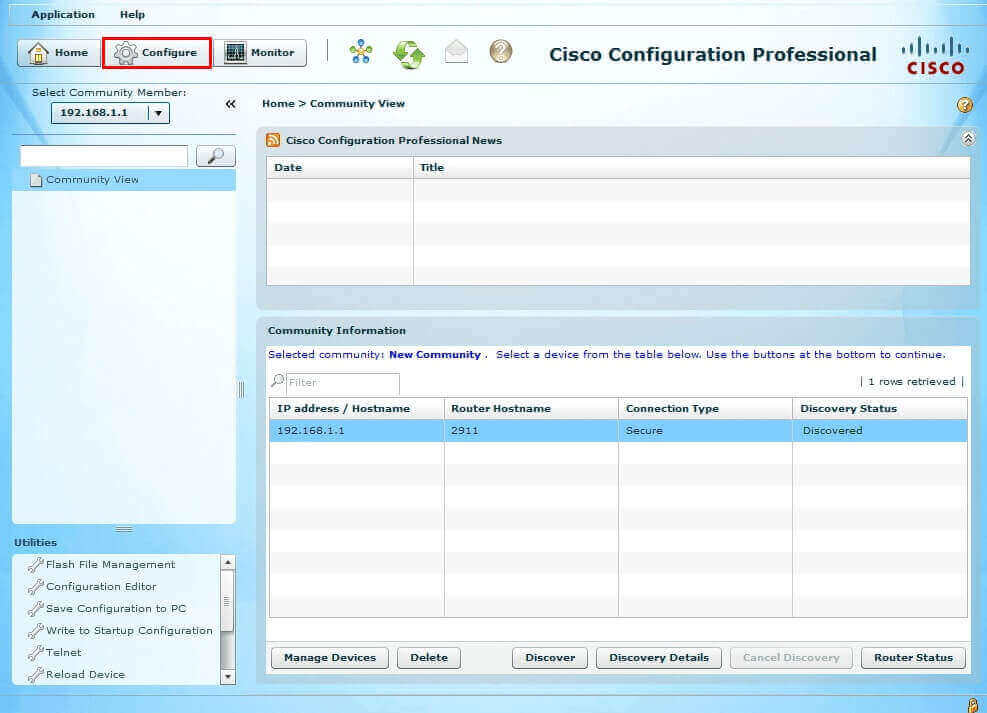987x713 pixels.
Task: Click the Router Status button
Action: point(913,658)
